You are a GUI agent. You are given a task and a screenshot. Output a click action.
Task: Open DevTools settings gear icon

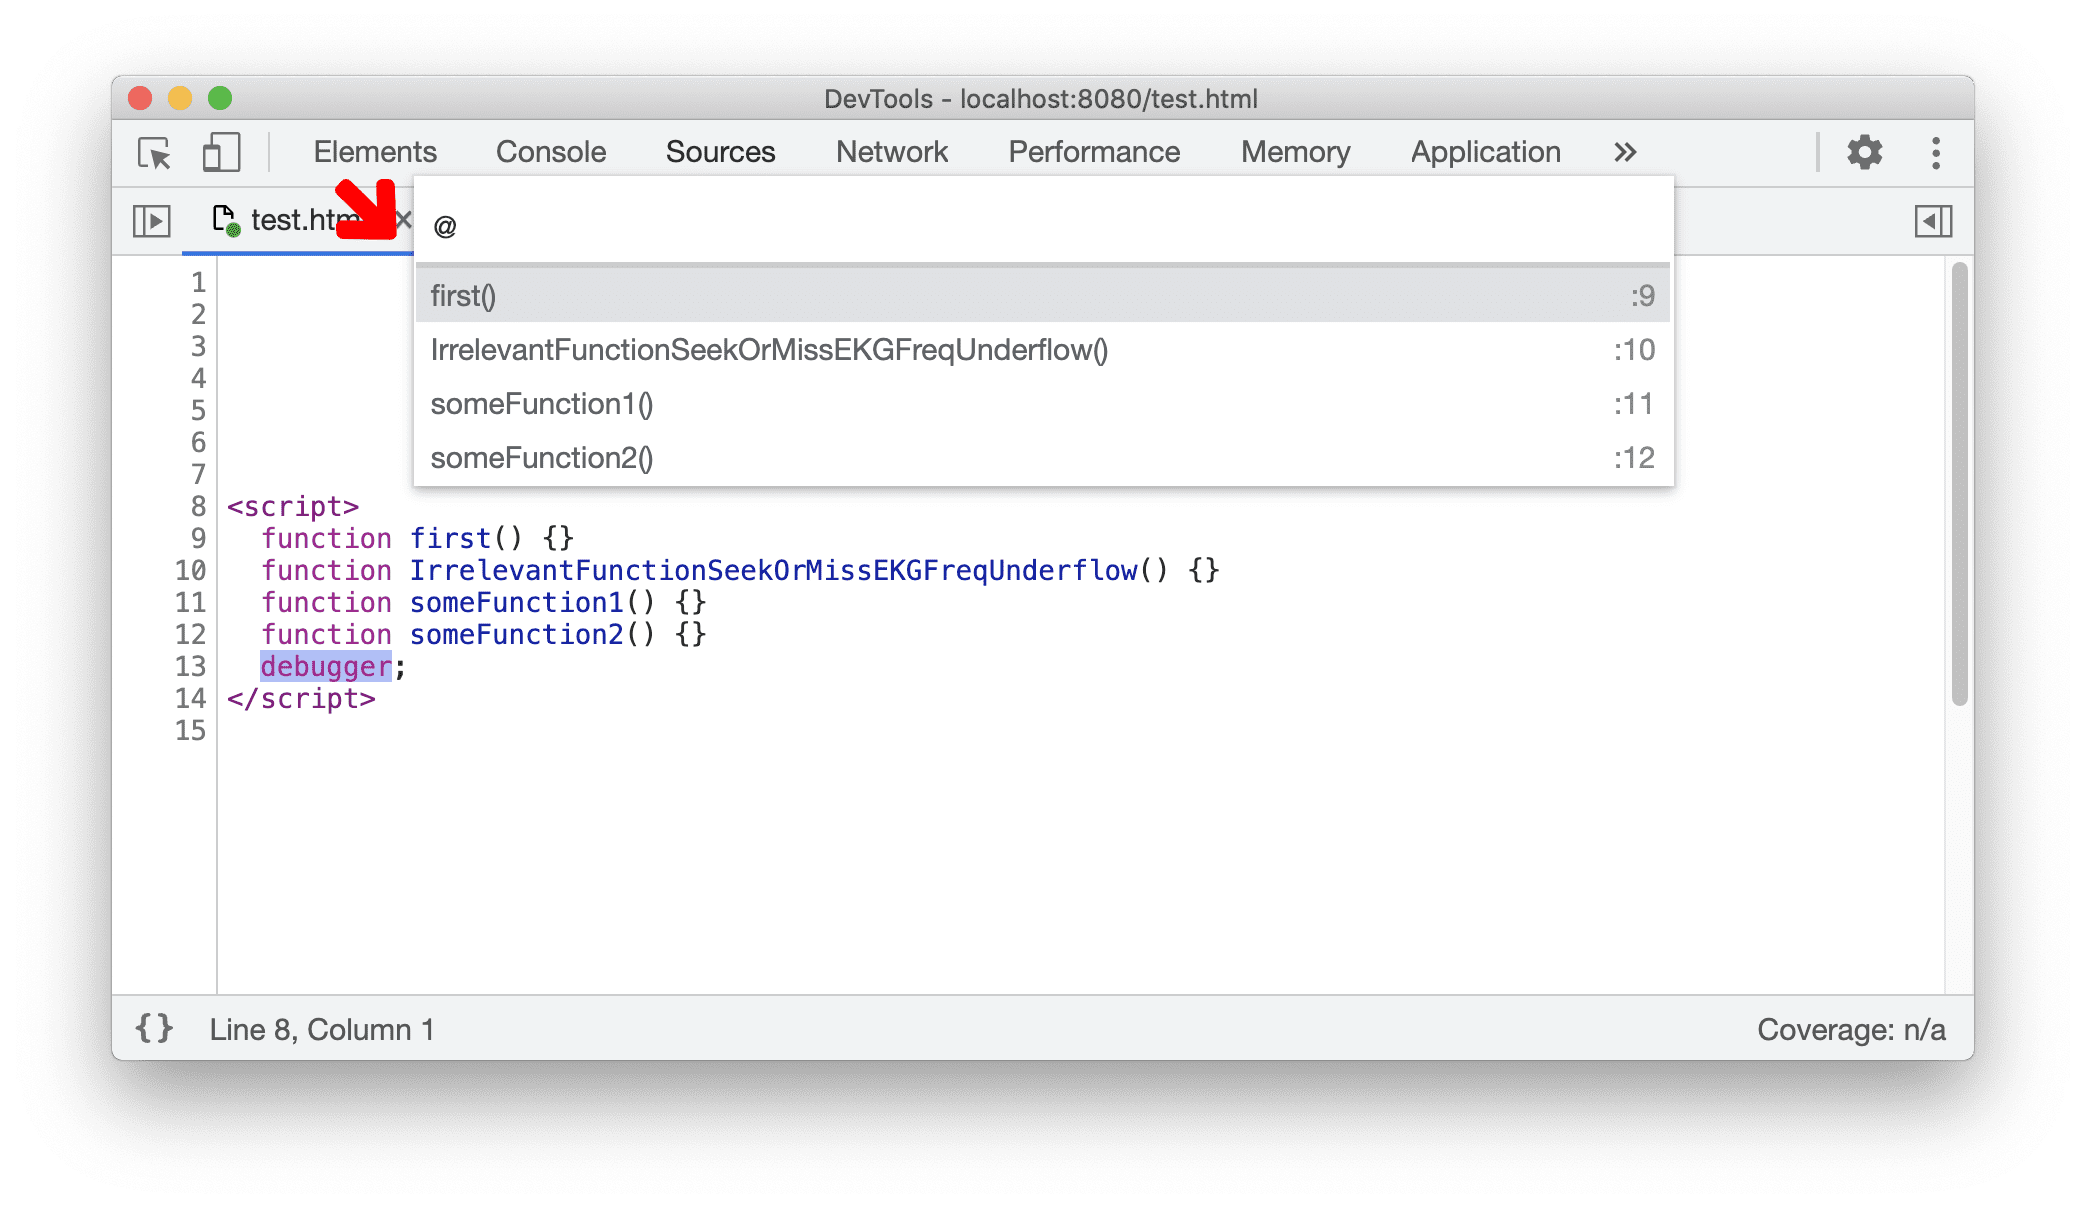click(x=1869, y=152)
